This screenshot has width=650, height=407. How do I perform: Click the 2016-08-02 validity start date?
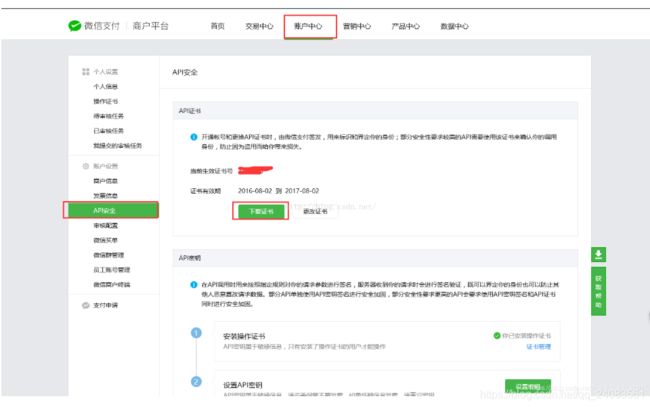(x=255, y=191)
